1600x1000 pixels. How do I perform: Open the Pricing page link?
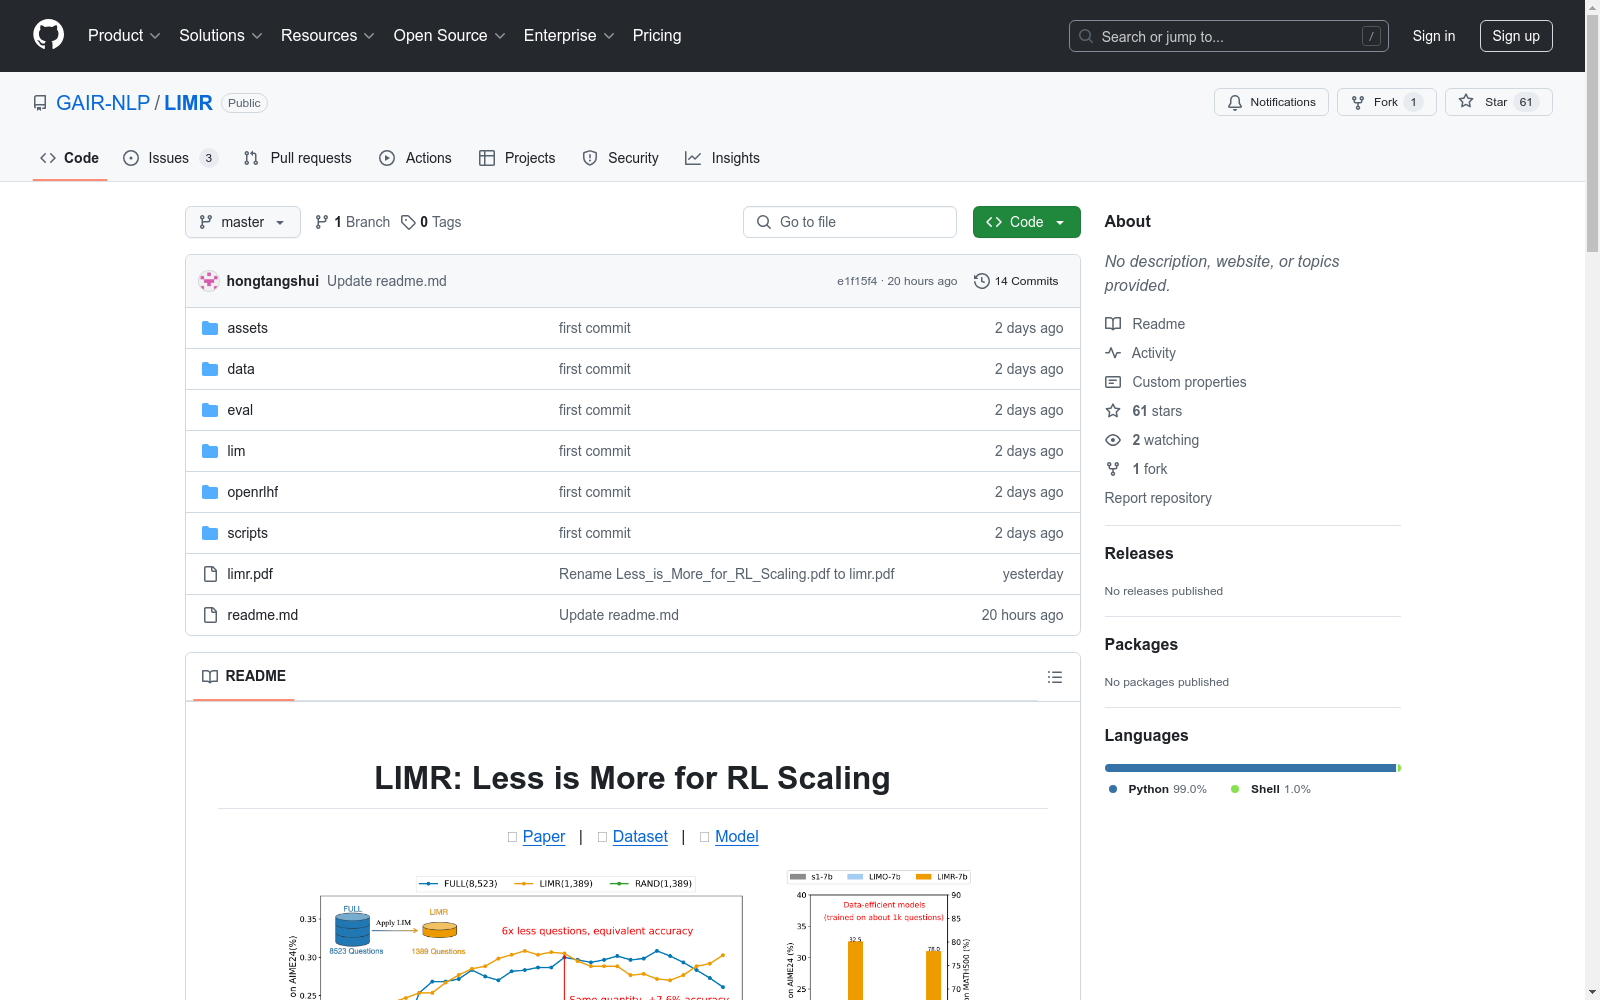pyautogui.click(x=657, y=35)
